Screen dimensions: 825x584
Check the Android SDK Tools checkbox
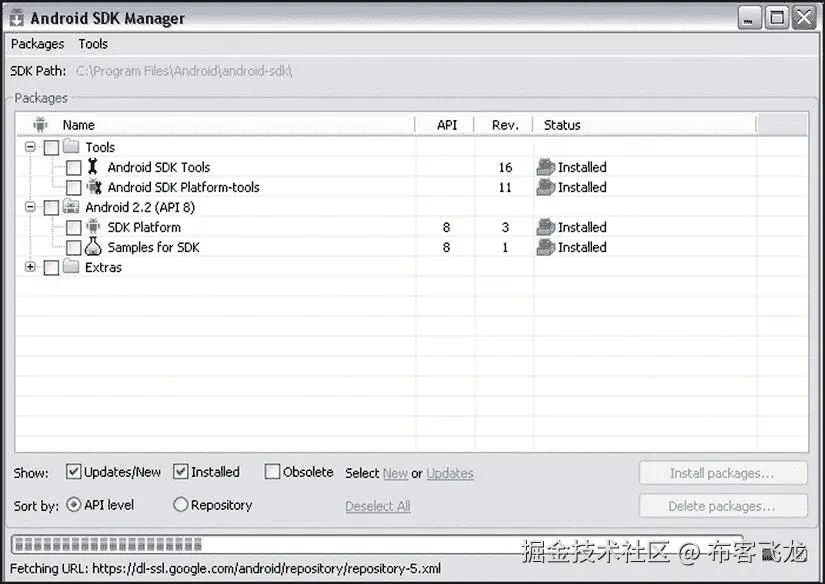pyautogui.click(x=74, y=167)
